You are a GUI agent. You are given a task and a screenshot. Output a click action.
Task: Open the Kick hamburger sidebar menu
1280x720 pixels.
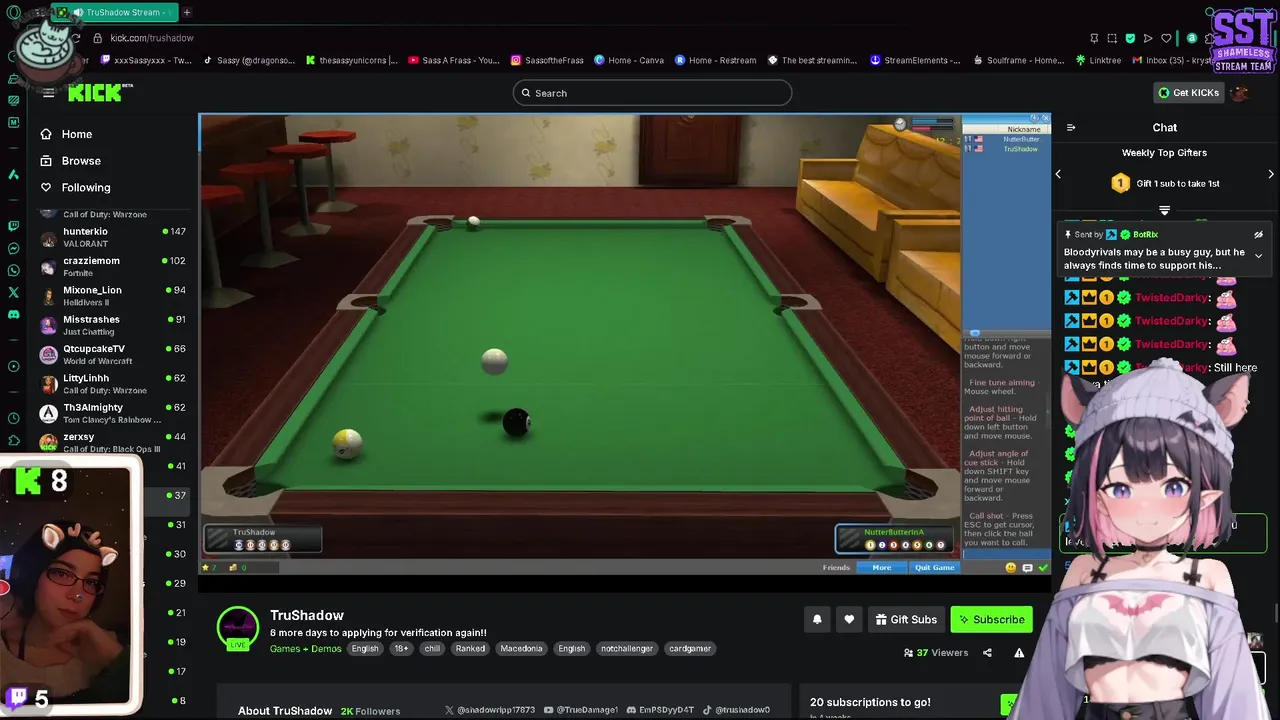pyautogui.click(x=48, y=93)
